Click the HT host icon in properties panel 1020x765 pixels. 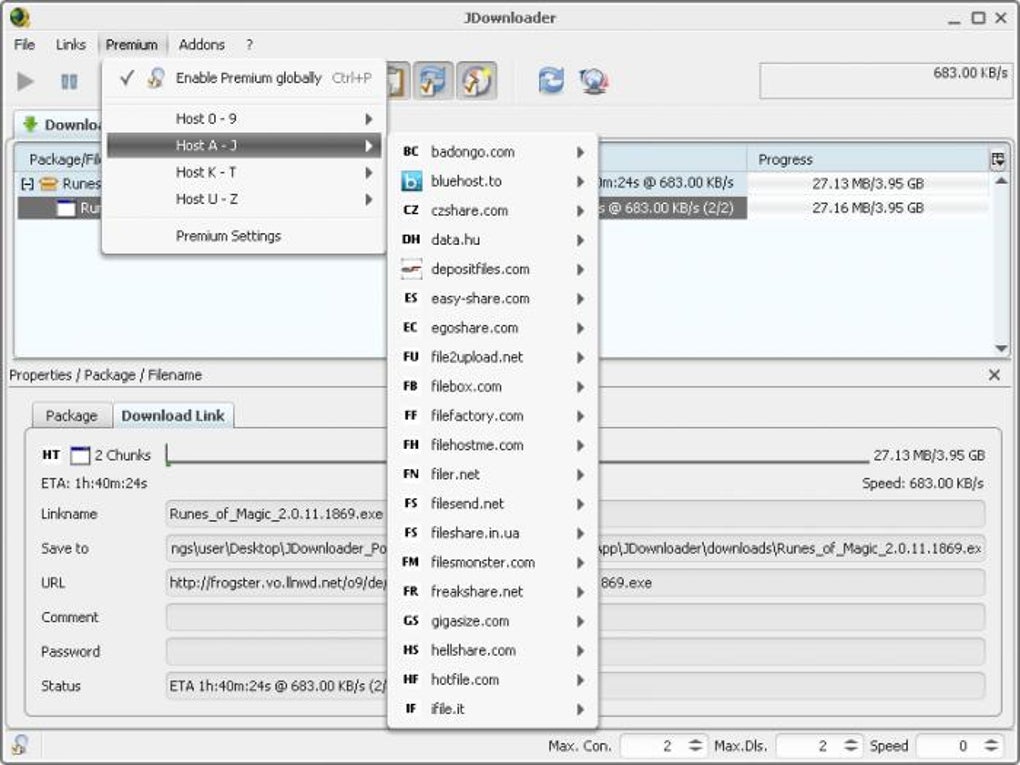pos(51,455)
